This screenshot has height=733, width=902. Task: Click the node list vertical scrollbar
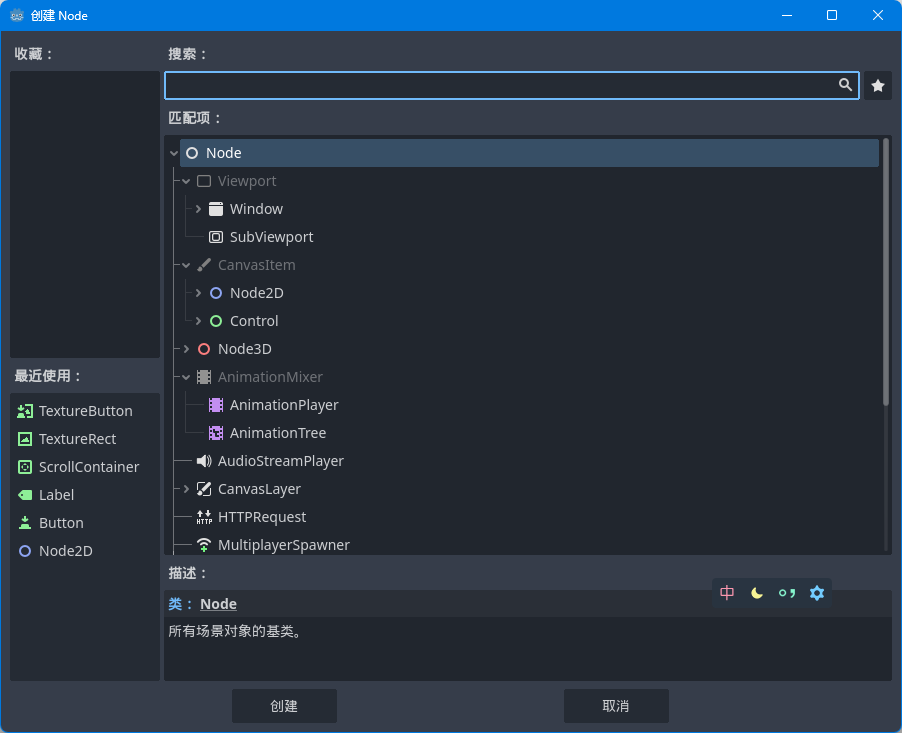(x=886, y=270)
